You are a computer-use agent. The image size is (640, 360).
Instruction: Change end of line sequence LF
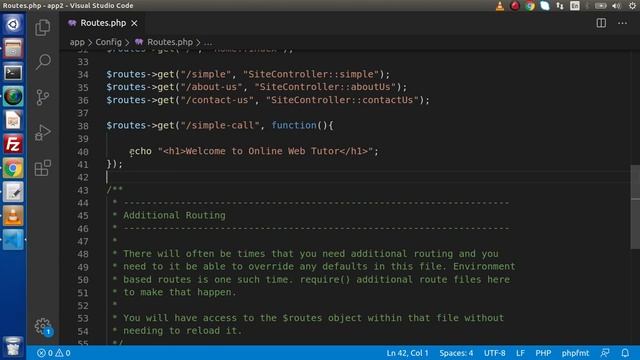520,353
